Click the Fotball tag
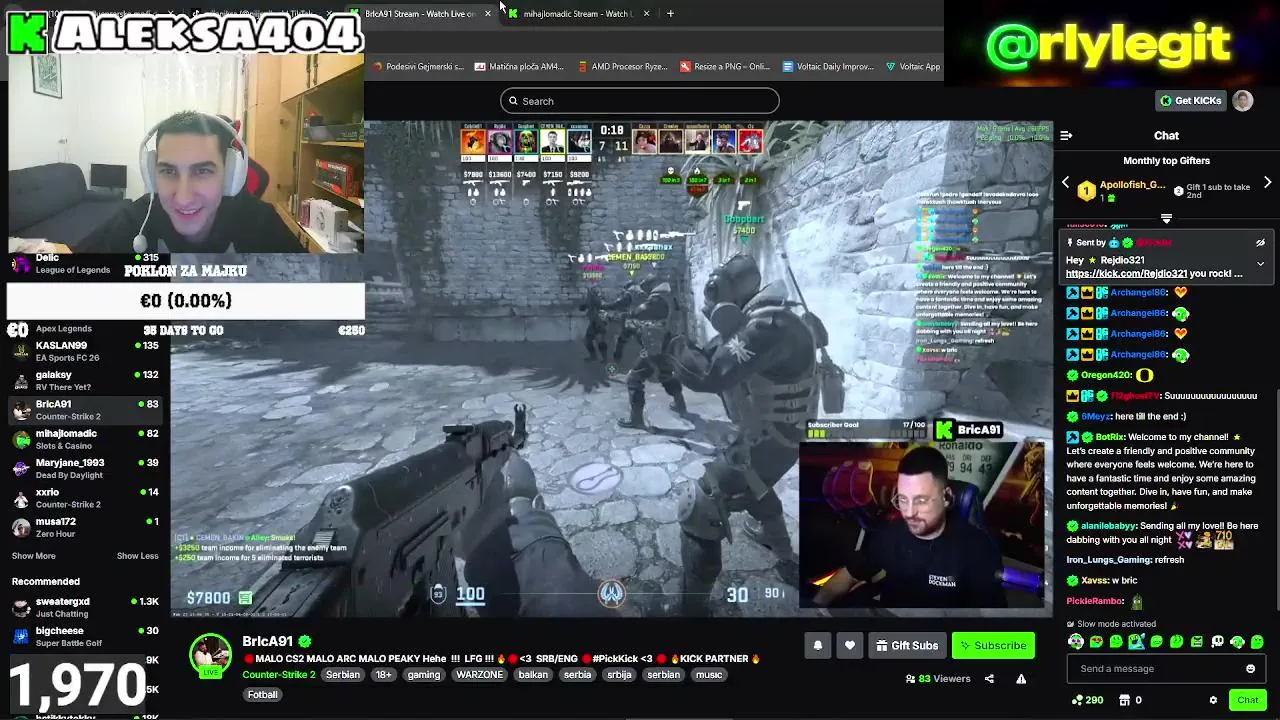This screenshot has width=1280, height=720. pyautogui.click(x=263, y=695)
